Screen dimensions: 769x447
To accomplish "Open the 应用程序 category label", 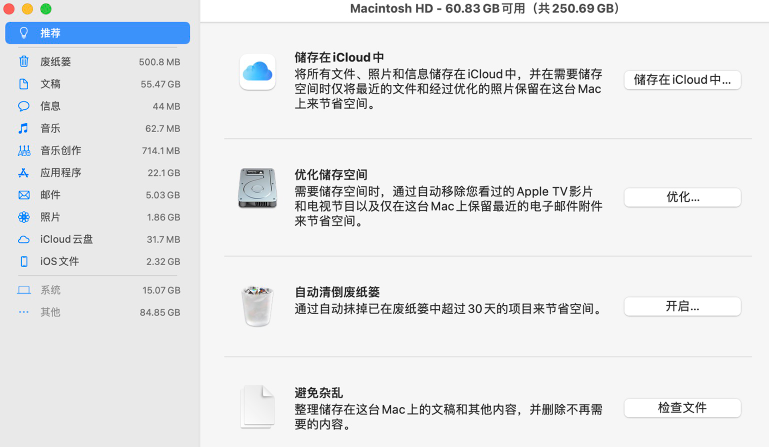I will pos(60,173).
